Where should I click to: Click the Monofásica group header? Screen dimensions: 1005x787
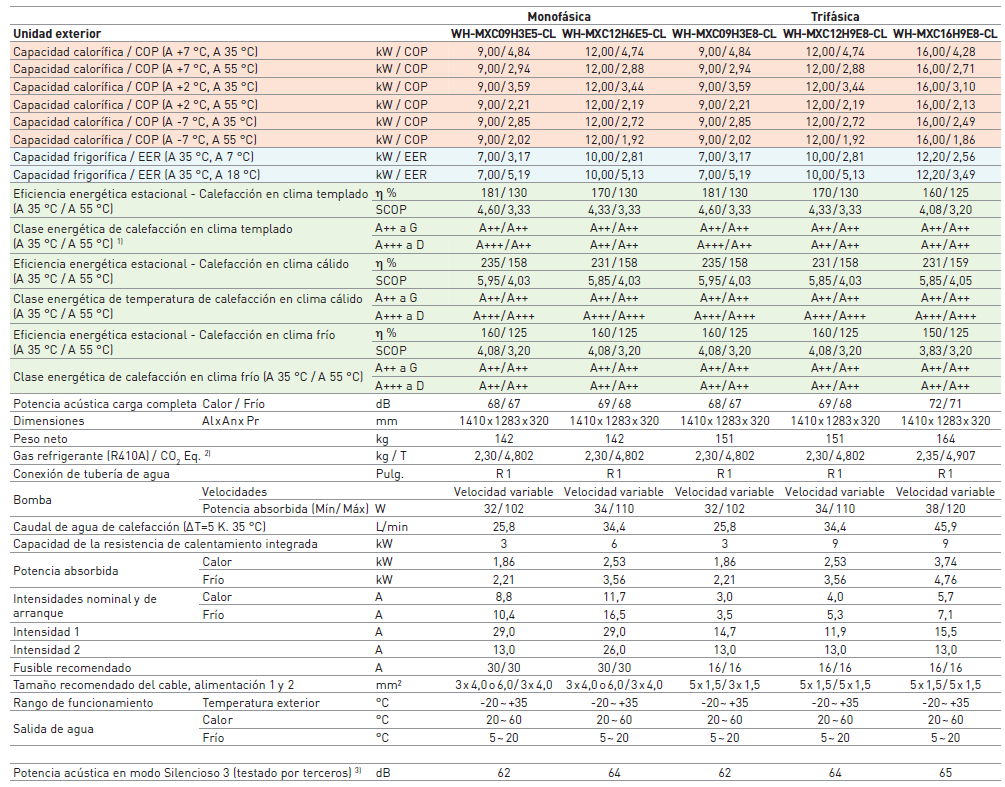click(x=559, y=17)
